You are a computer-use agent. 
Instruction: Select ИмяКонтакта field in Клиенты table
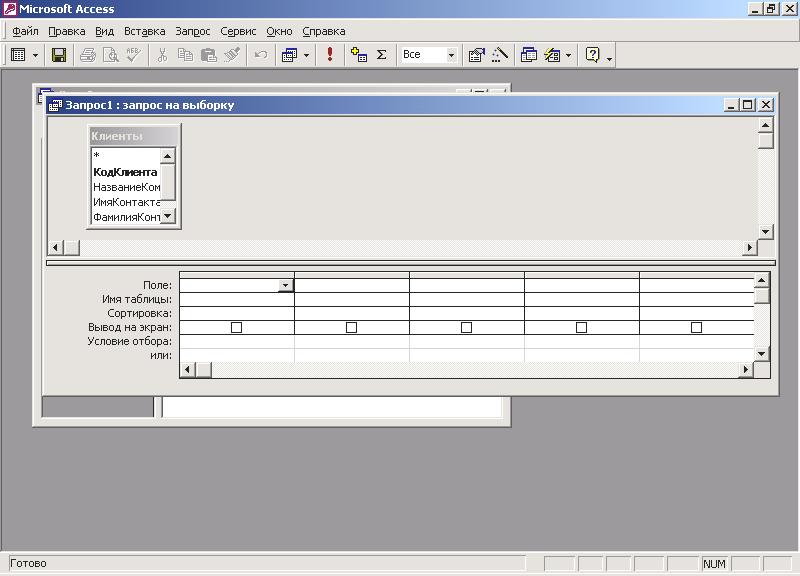coord(126,202)
